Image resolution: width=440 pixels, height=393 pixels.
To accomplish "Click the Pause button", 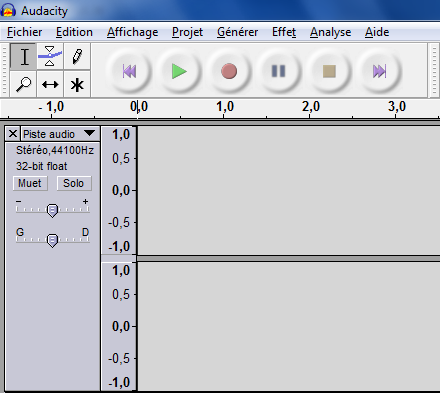I will click(279, 71).
